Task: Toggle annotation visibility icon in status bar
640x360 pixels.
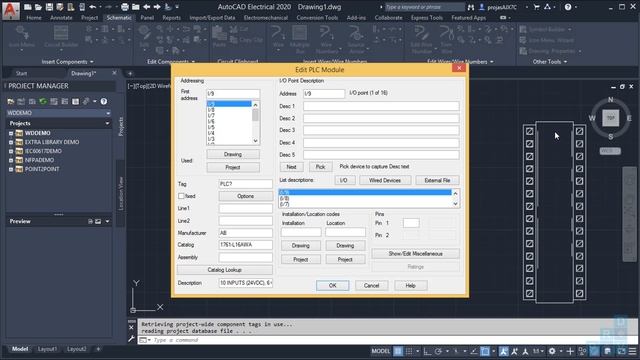Action: pyautogui.click(x=504, y=351)
